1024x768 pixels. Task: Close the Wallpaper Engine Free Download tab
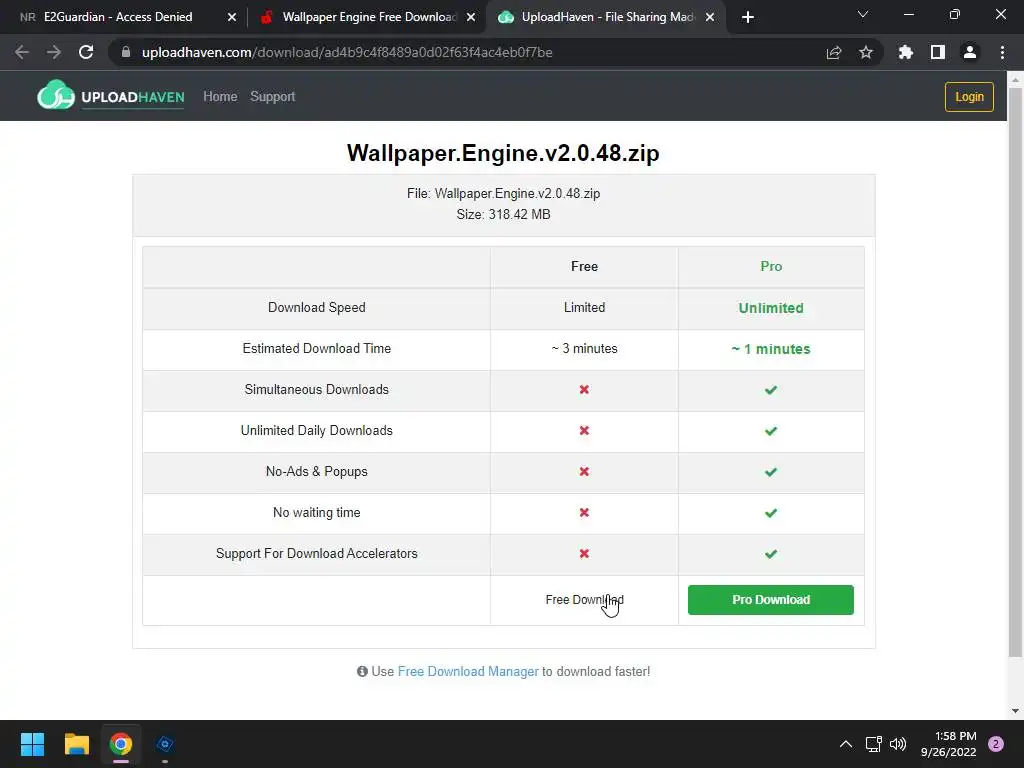pyautogui.click(x=471, y=17)
